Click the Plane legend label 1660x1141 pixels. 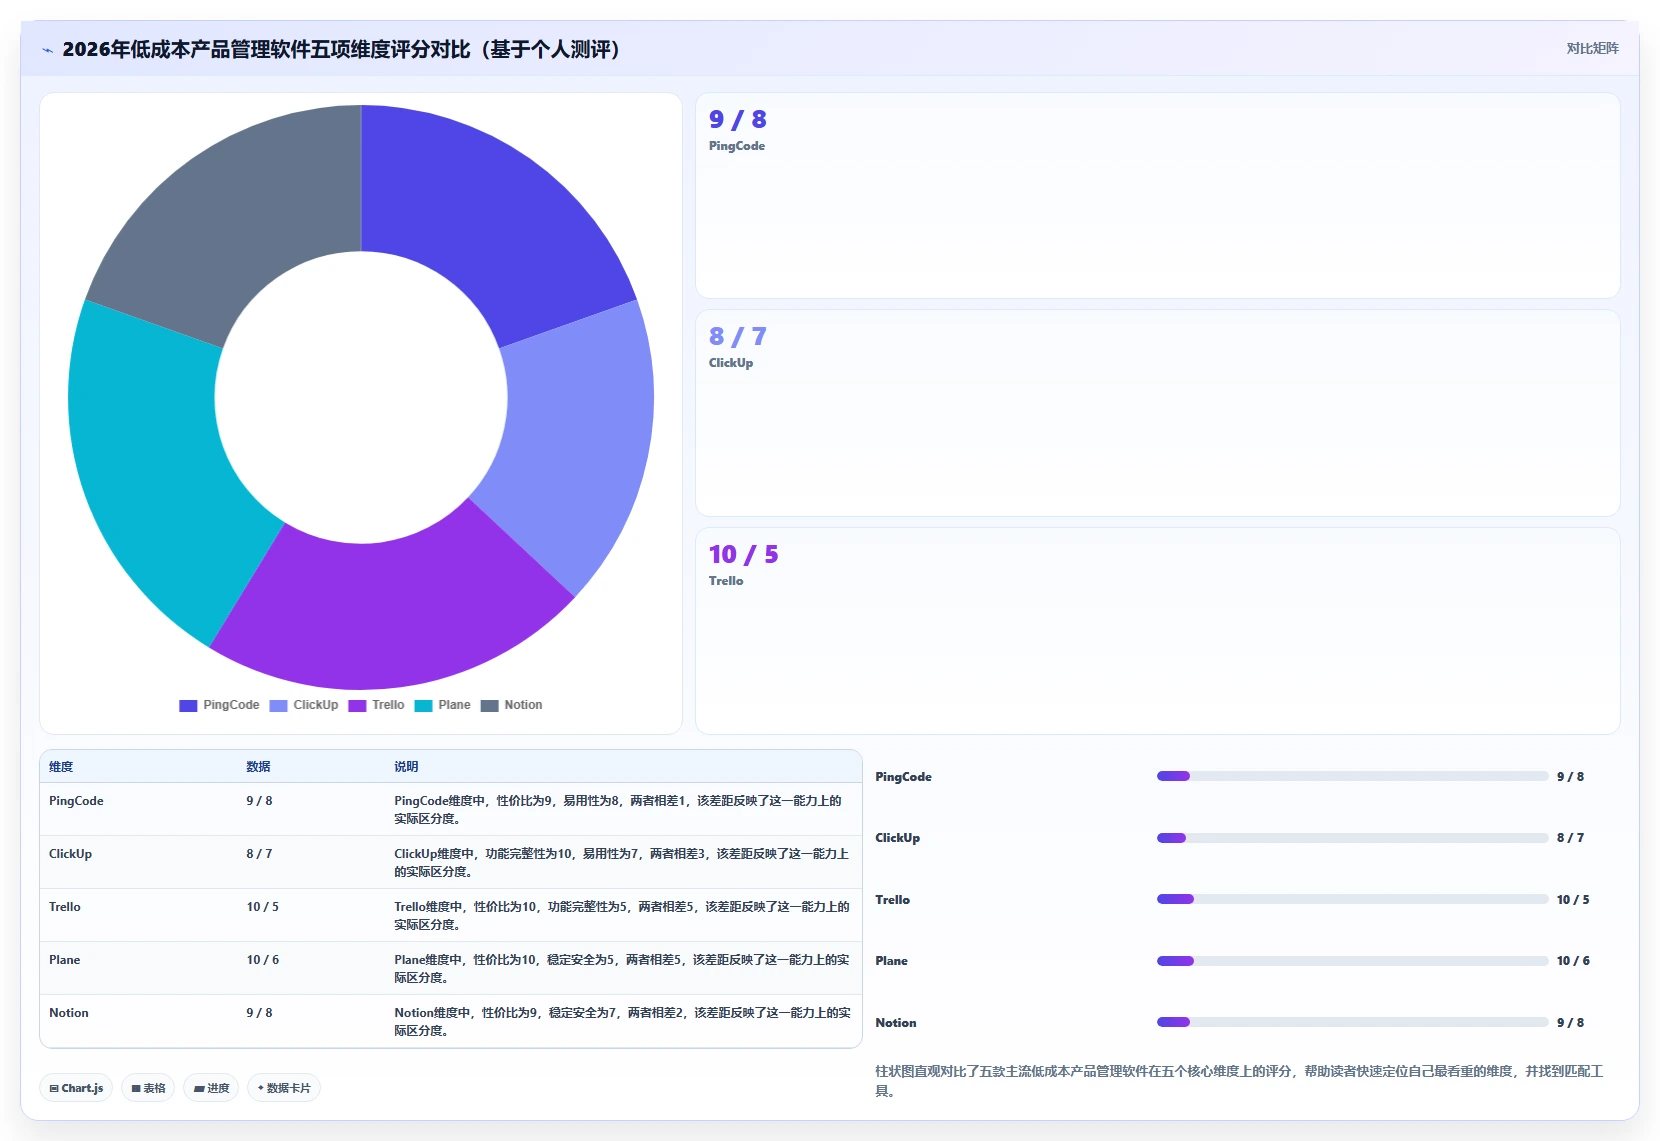pyautogui.click(x=454, y=705)
